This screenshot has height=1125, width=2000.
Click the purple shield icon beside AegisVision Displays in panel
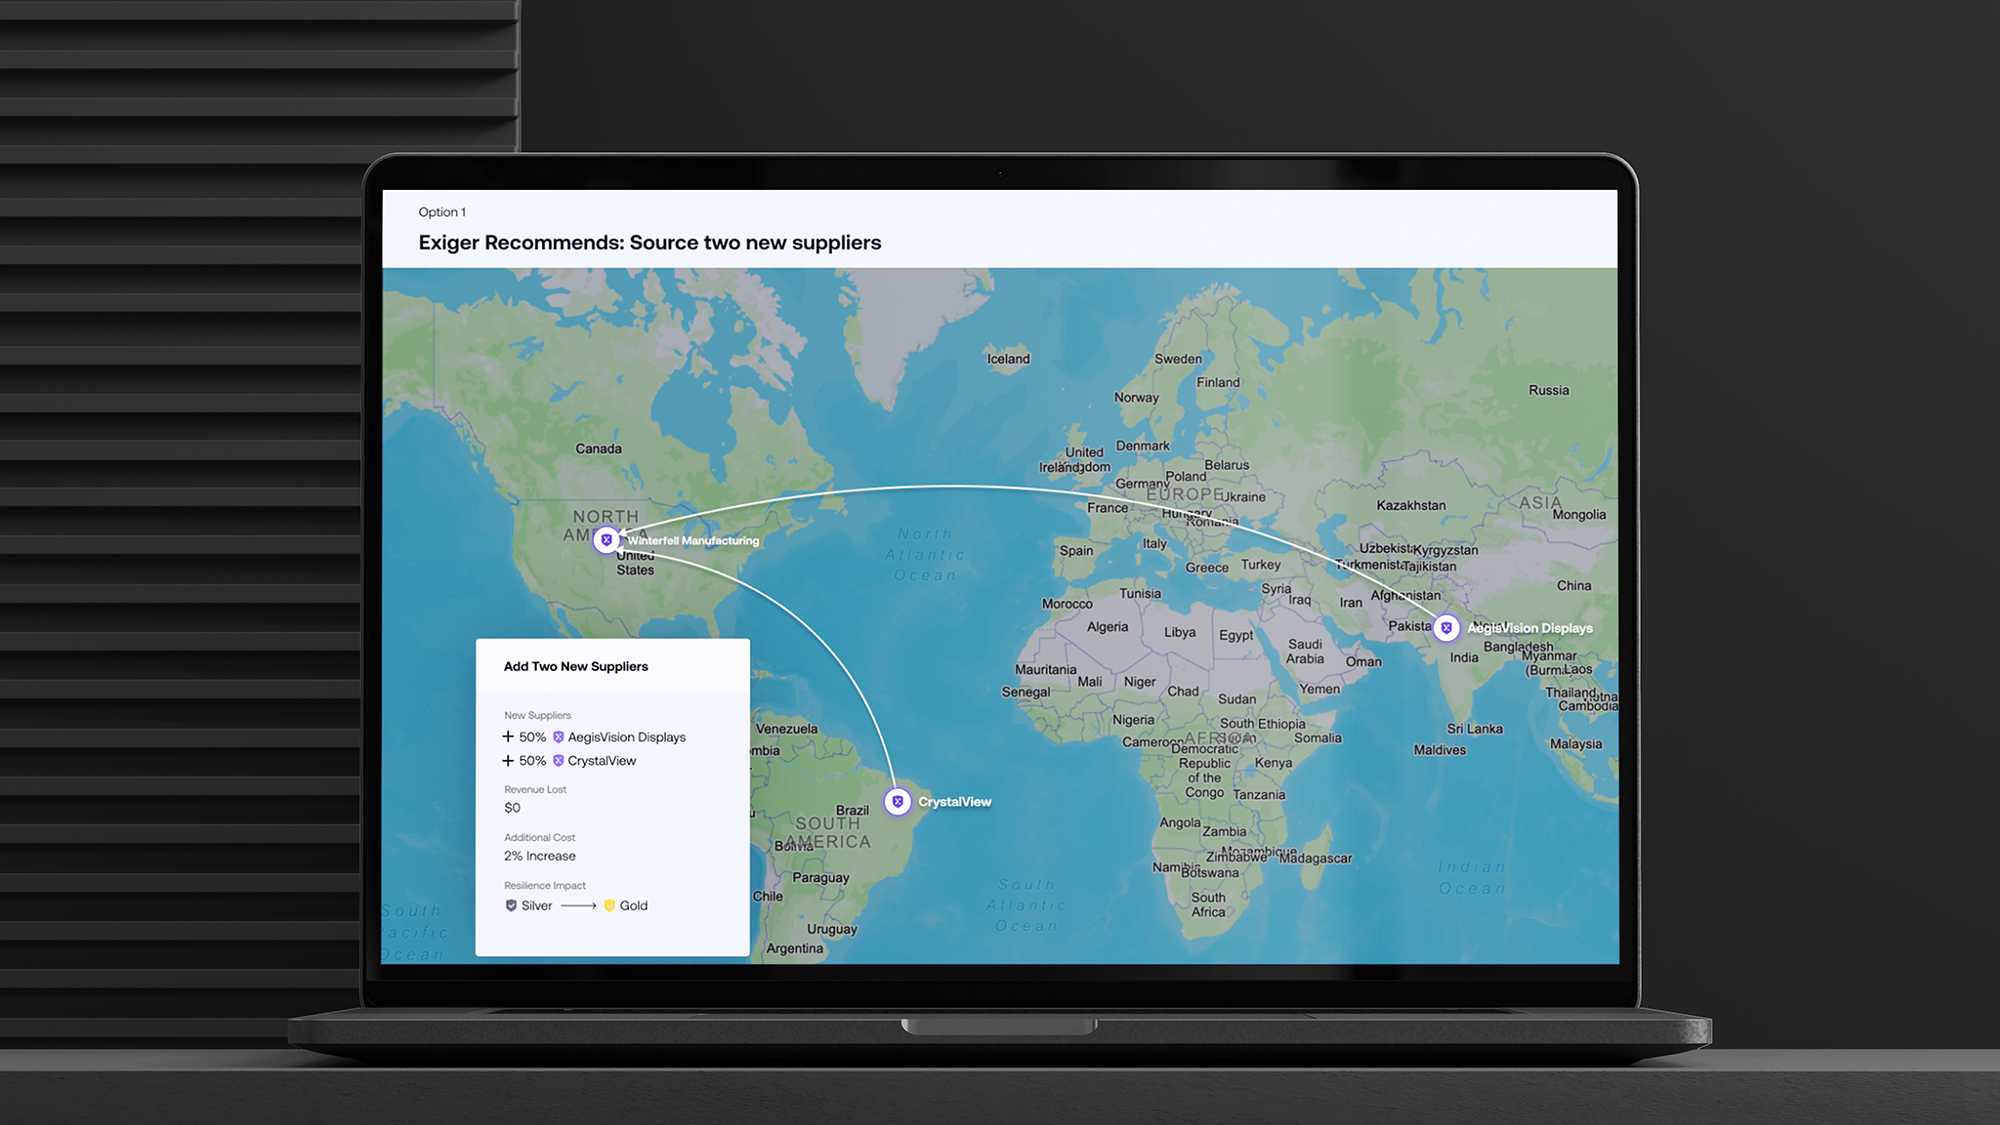coord(558,737)
